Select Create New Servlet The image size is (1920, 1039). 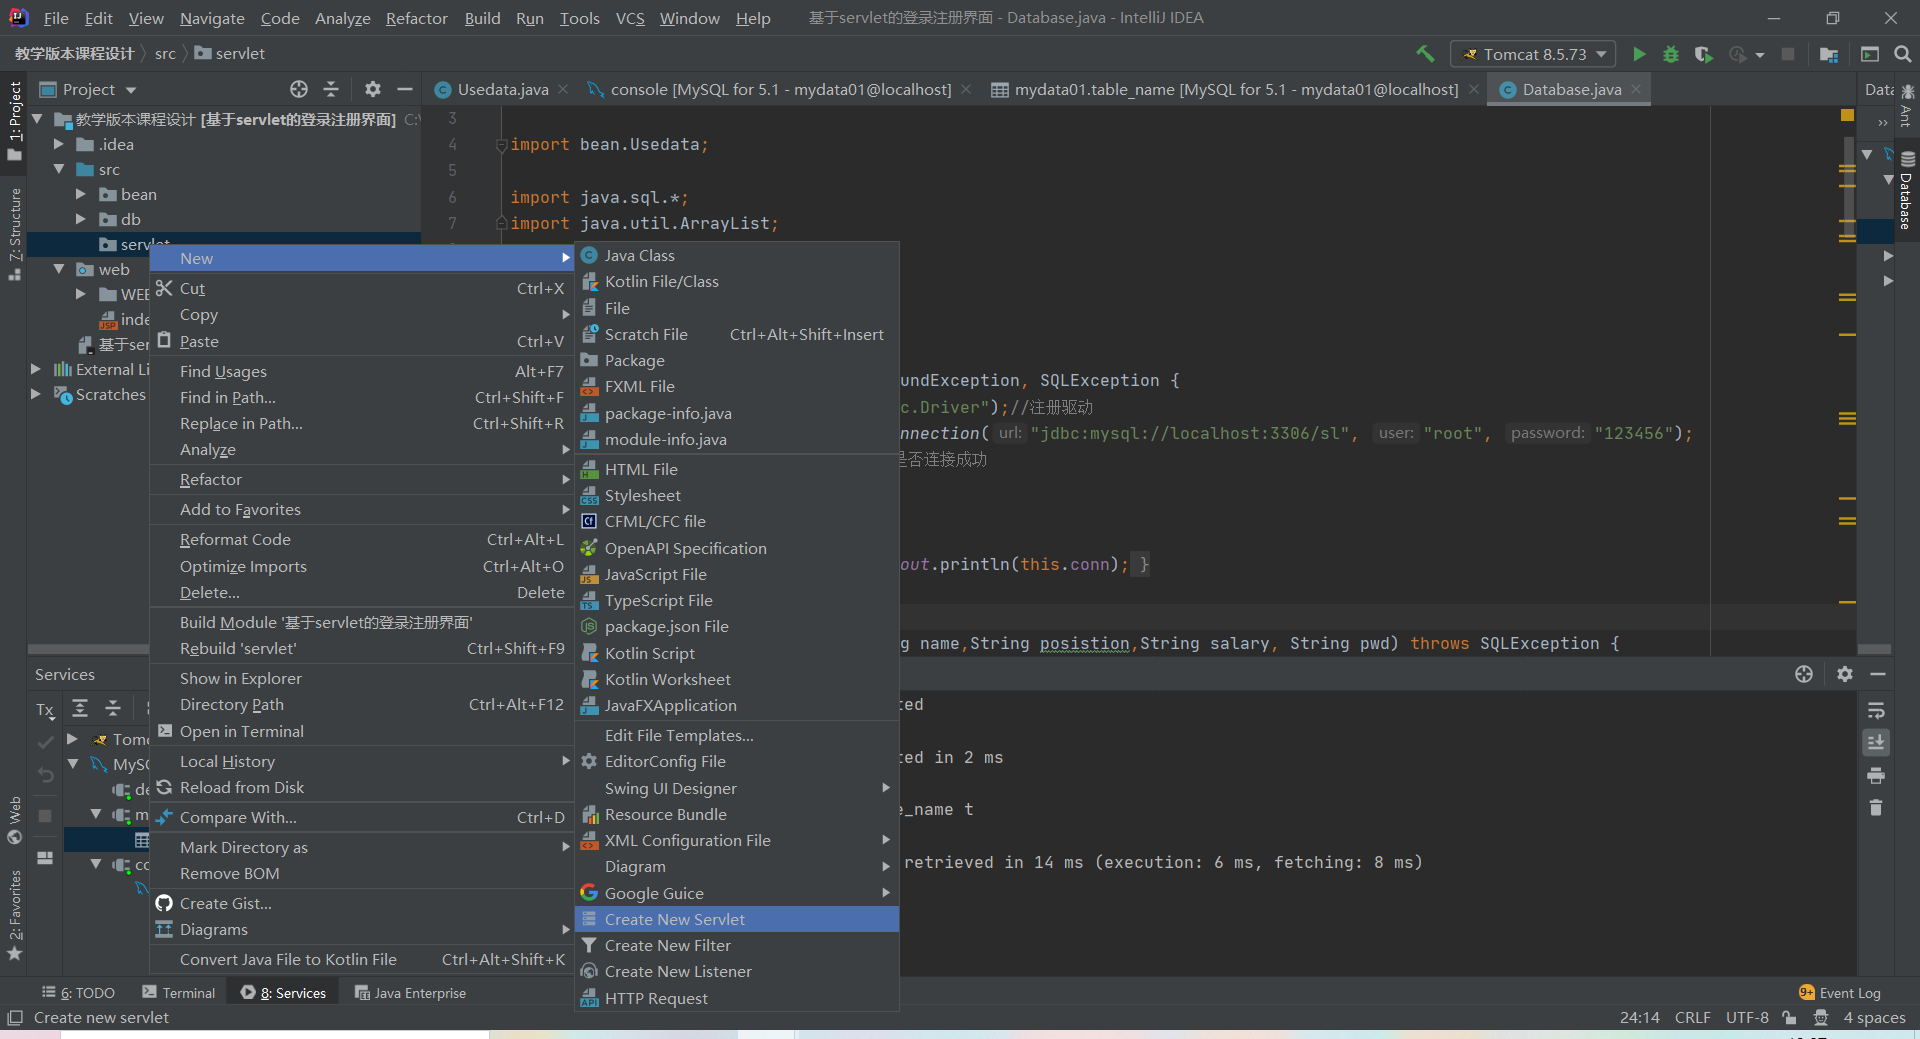tap(737, 919)
